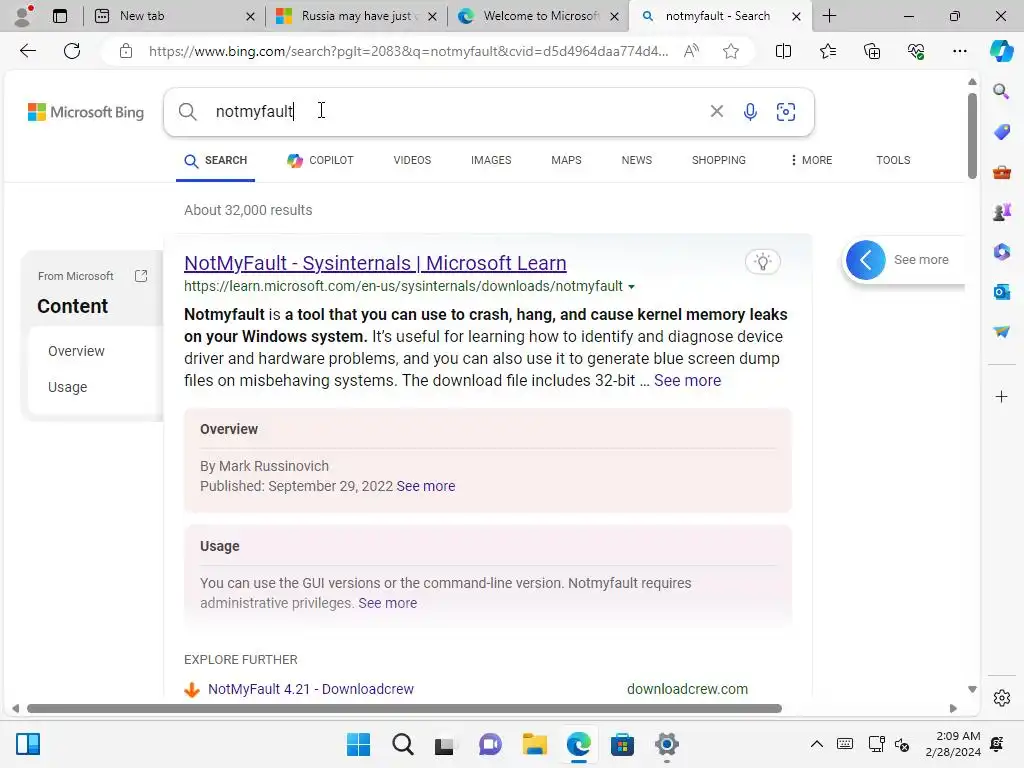Search using an image visual search
Screen dimensions: 1024x768
(x=786, y=112)
